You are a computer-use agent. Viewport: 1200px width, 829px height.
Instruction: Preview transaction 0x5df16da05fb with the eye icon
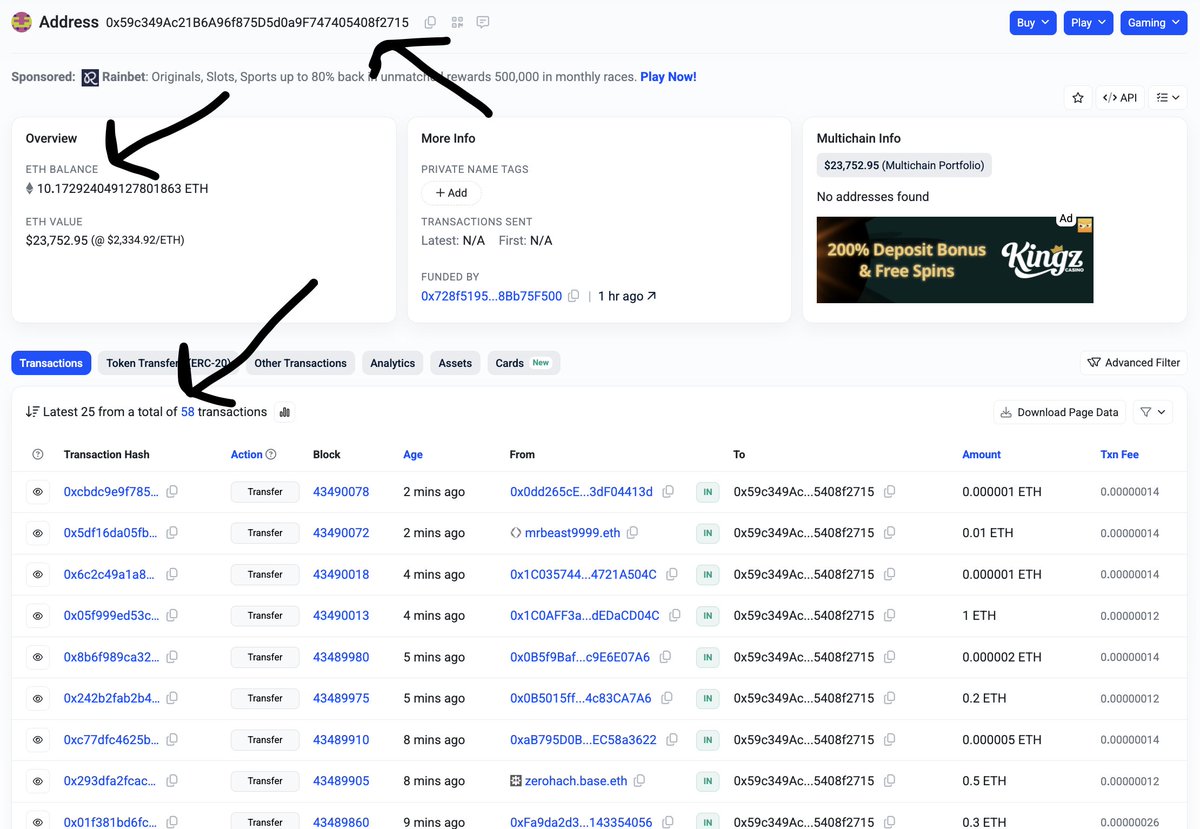(38, 533)
